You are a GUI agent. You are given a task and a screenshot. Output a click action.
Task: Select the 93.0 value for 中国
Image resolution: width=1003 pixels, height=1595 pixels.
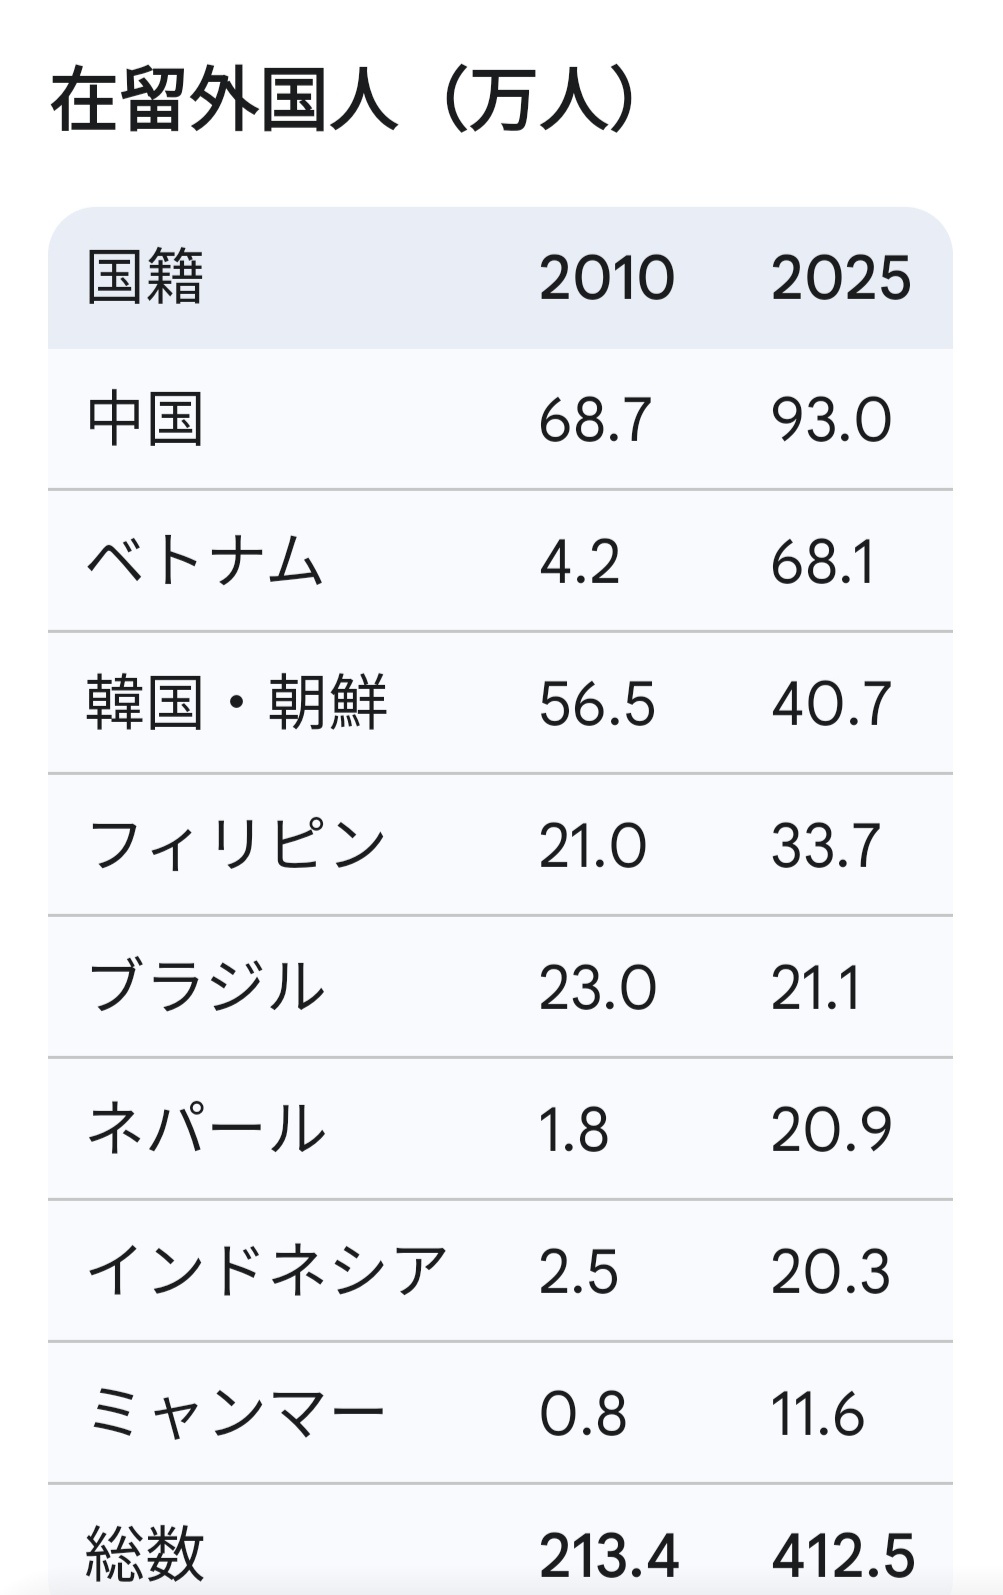tap(831, 420)
